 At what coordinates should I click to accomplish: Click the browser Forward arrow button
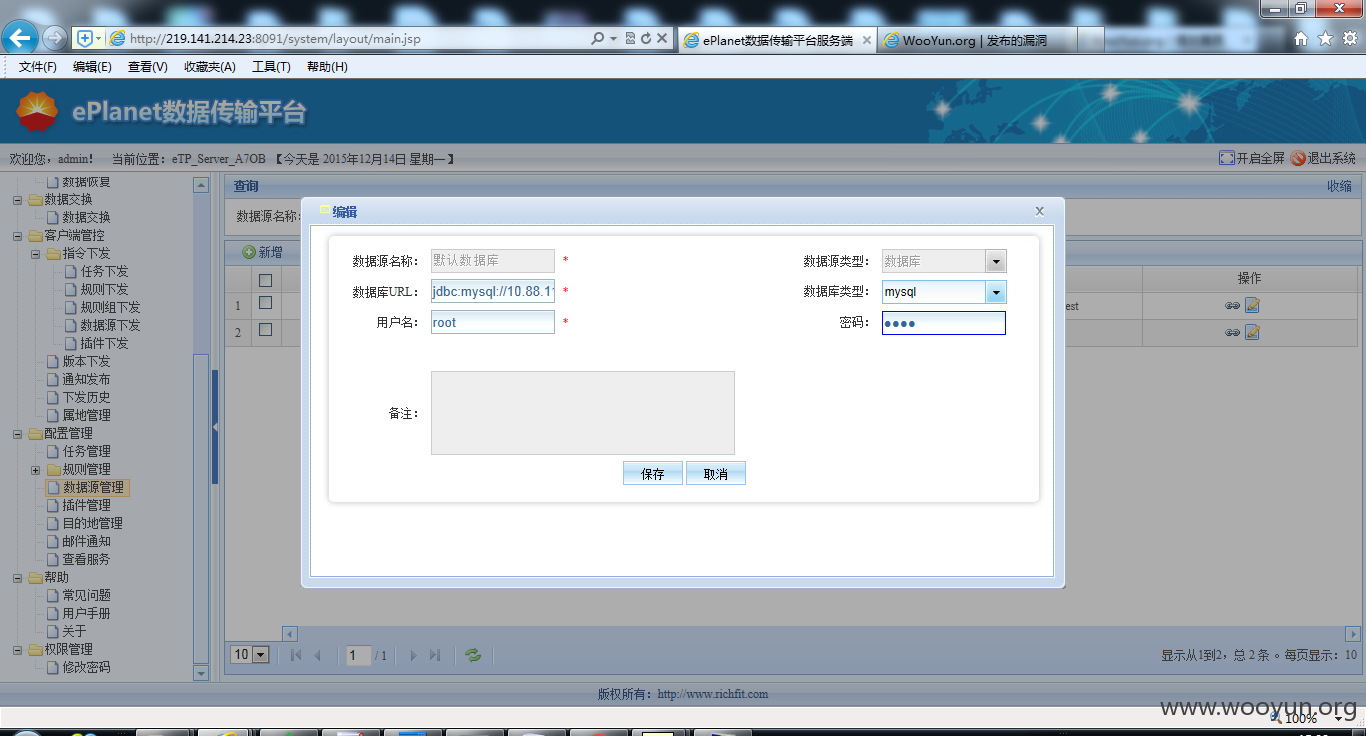point(55,38)
